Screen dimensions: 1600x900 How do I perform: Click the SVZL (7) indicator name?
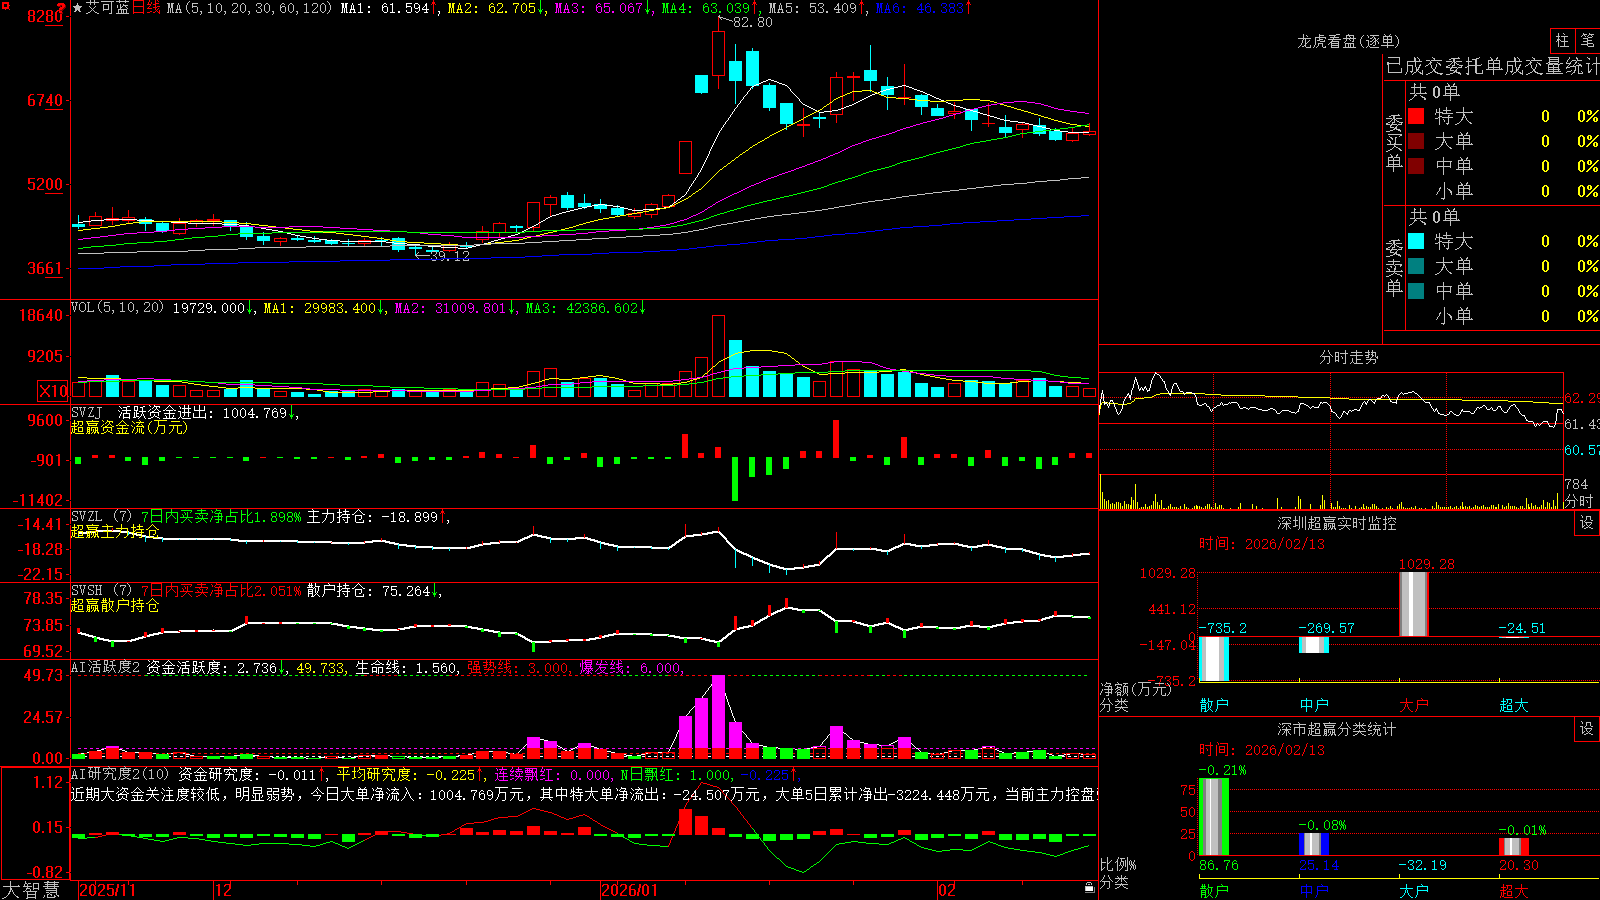(101, 517)
